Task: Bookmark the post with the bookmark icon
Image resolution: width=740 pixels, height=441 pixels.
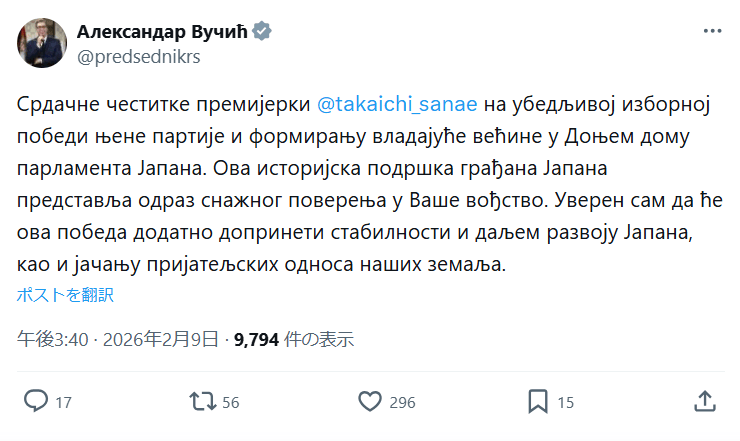Action: (538, 402)
